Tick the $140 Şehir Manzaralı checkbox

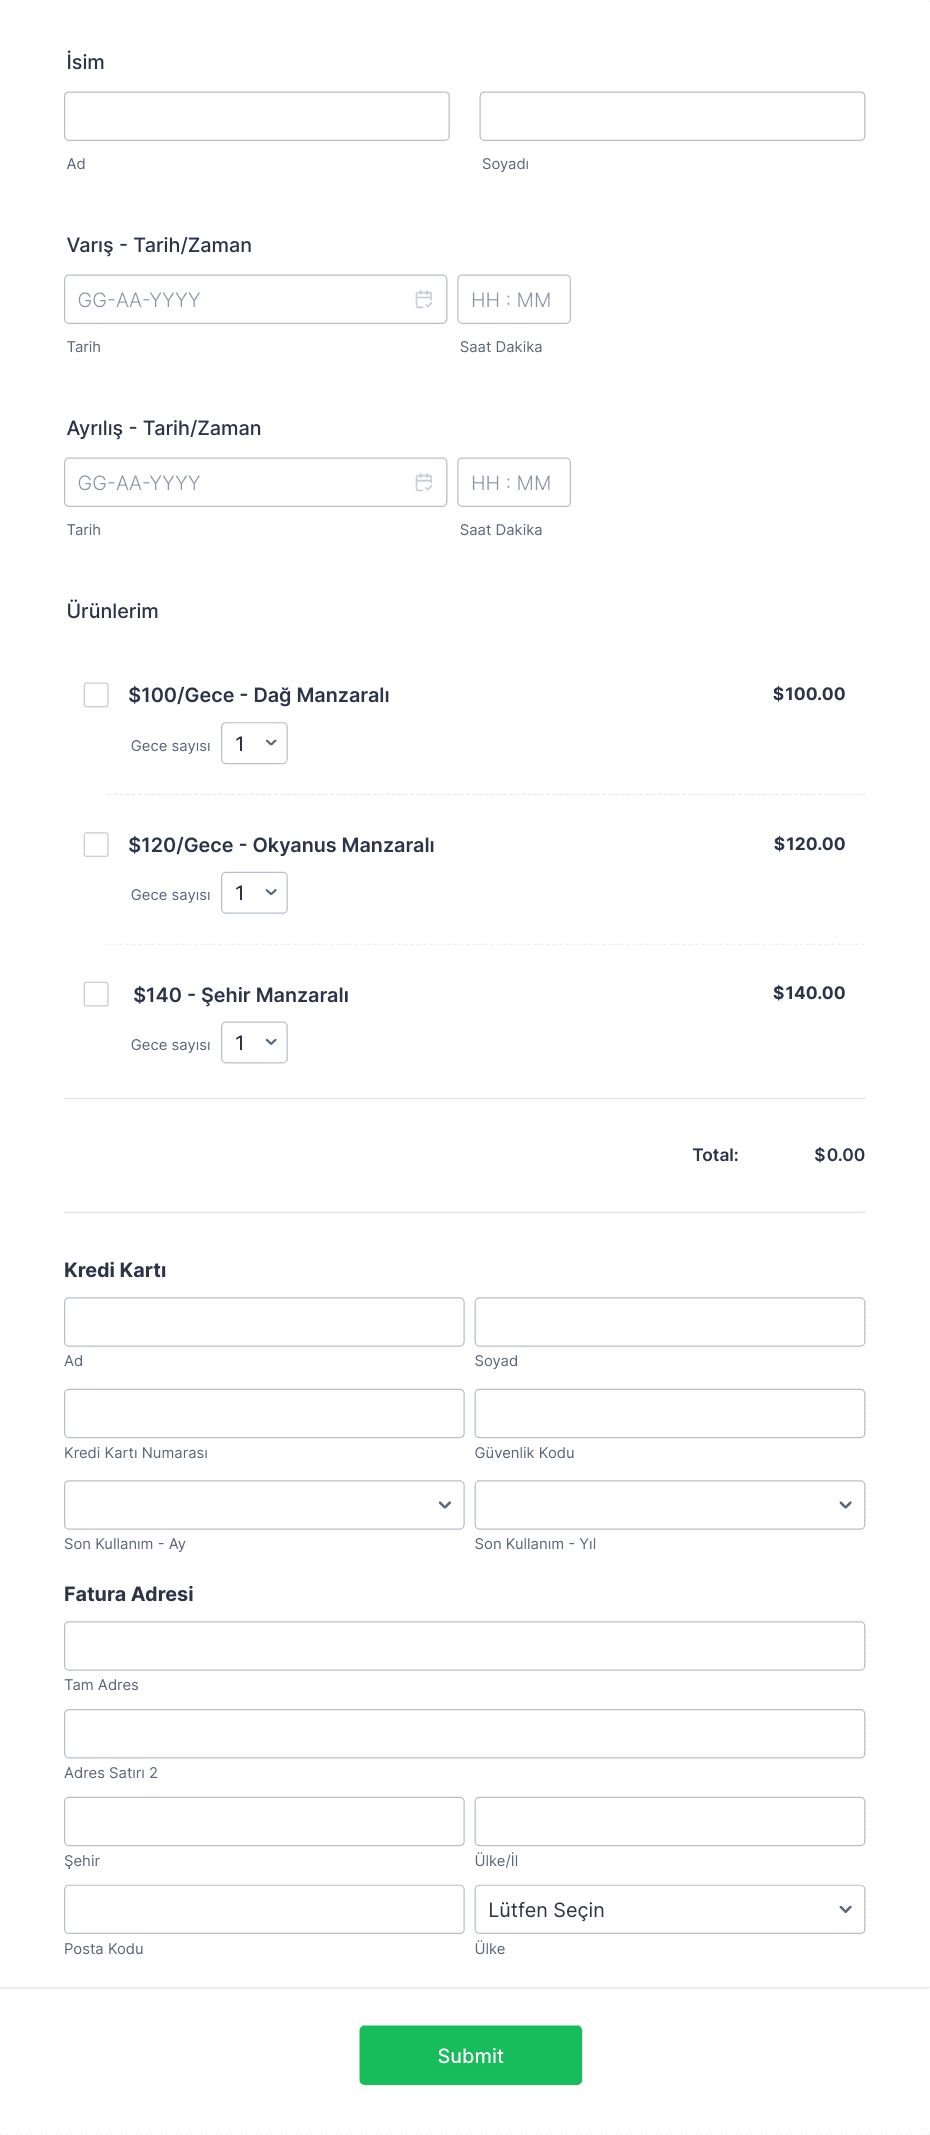pos(96,994)
